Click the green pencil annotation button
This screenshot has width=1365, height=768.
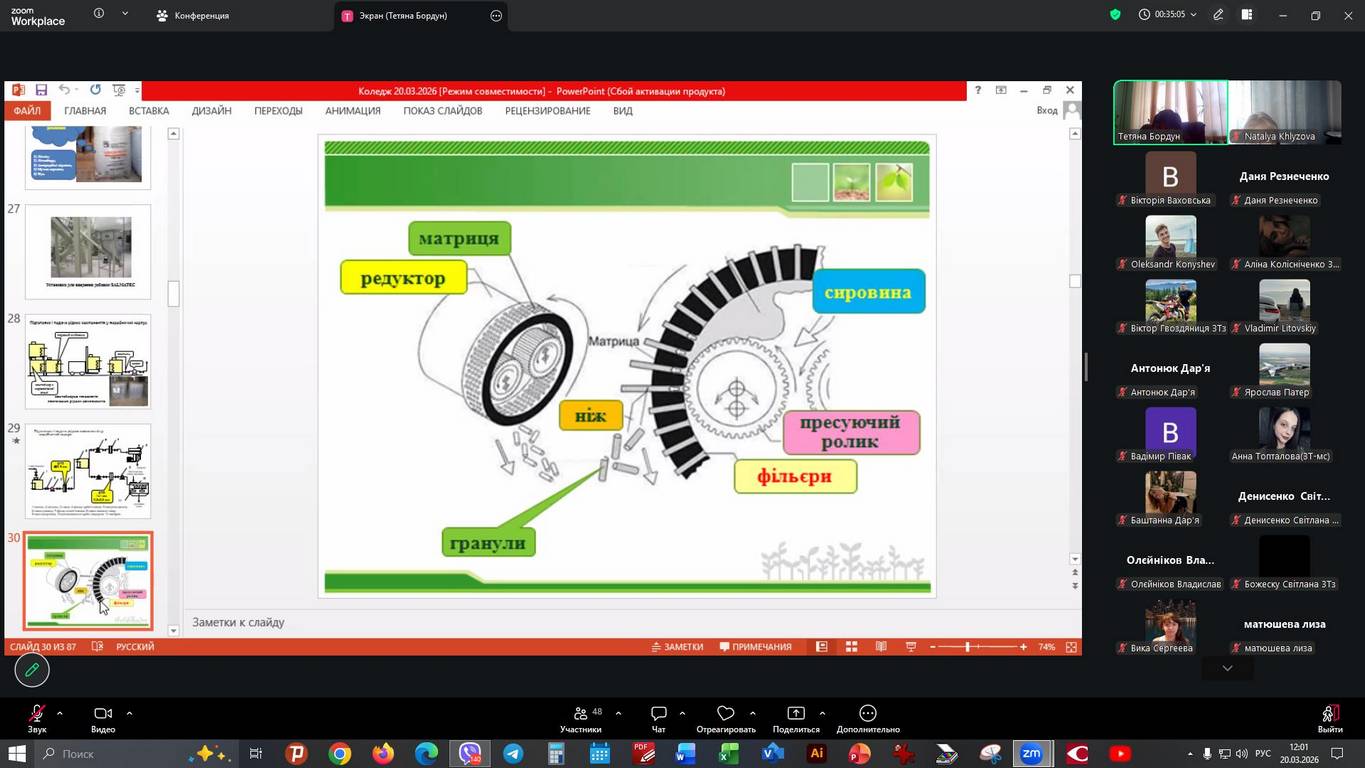pos(32,670)
